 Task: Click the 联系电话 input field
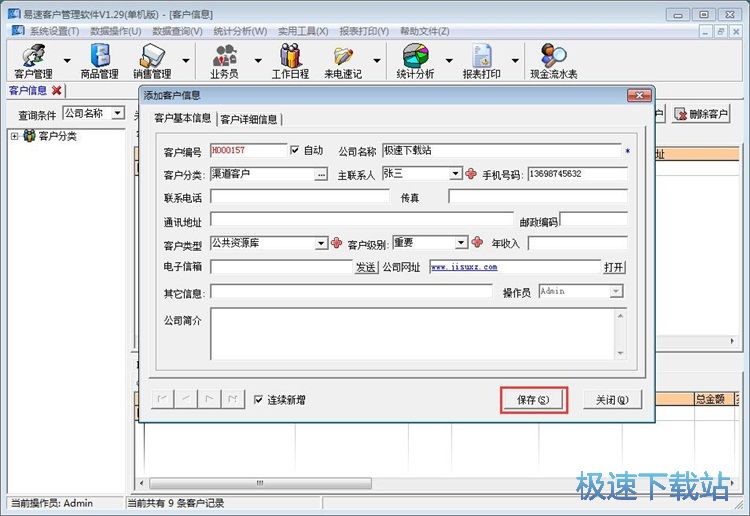click(300, 197)
